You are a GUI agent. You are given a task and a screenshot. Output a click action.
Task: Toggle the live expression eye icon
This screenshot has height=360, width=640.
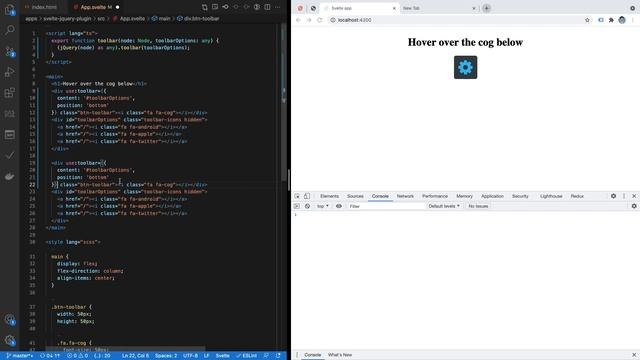(339, 206)
